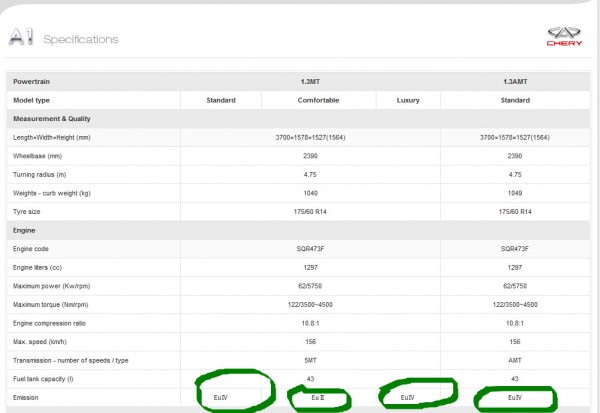Click the Engine liters (cc) label

click(37, 268)
